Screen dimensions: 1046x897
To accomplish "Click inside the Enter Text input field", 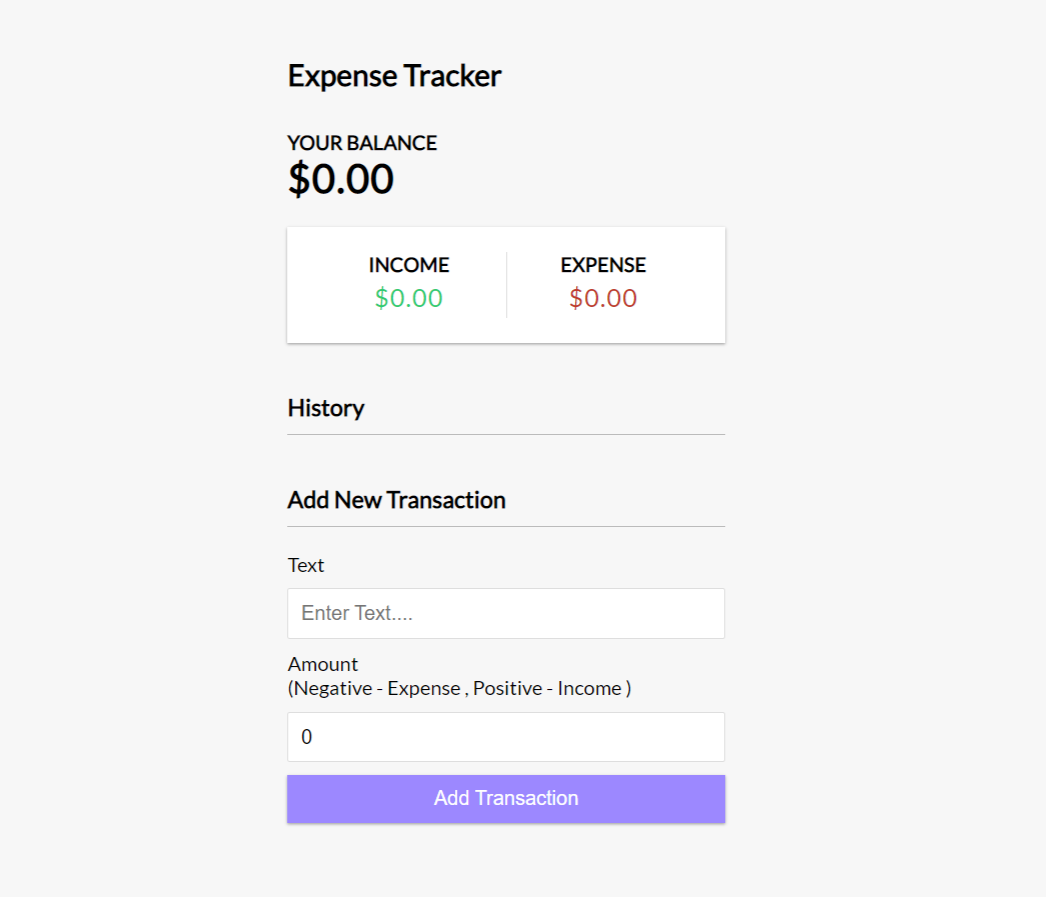I will 505,613.
